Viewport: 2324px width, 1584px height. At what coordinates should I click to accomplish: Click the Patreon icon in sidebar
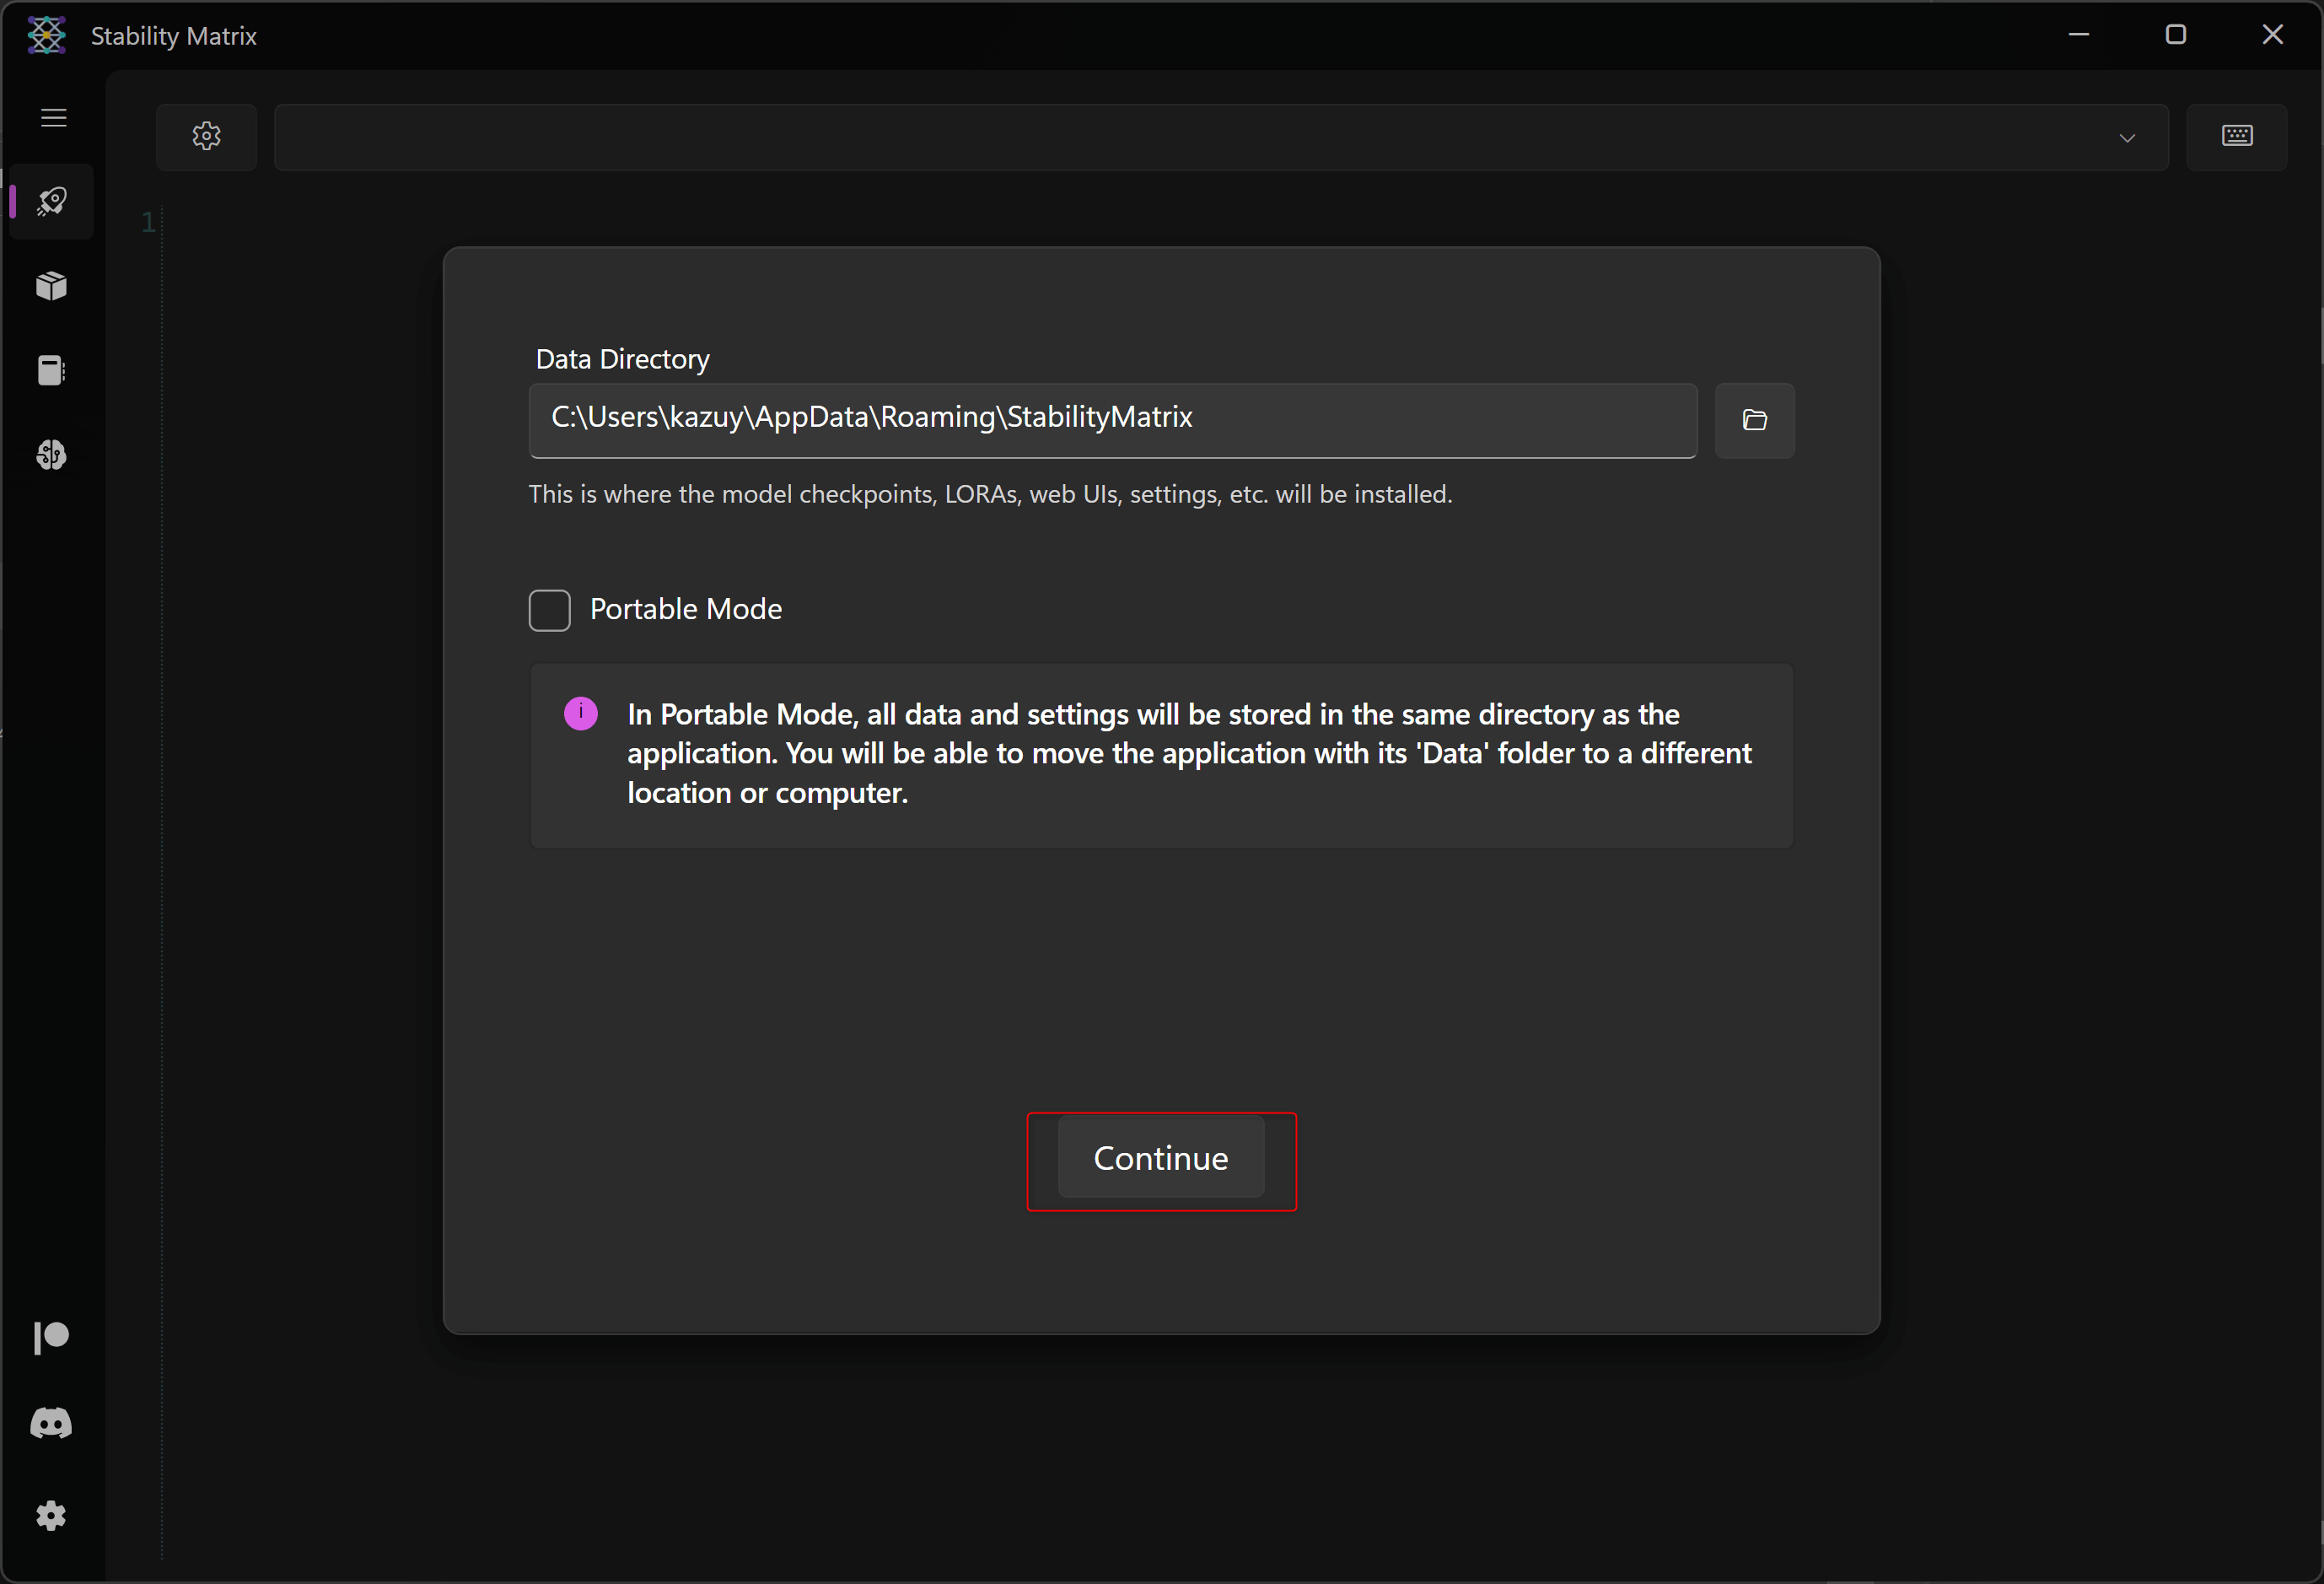[52, 1337]
